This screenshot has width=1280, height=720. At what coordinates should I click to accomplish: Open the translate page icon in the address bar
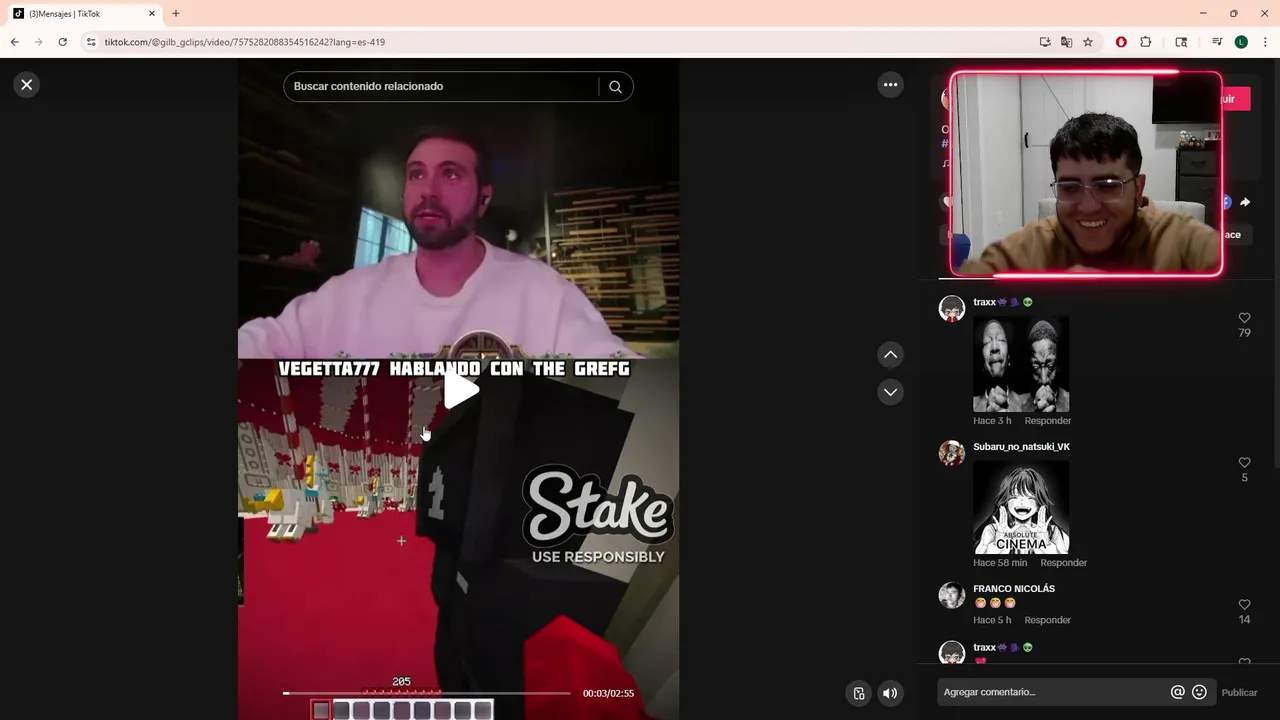pyautogui.click(x=1066, y=42)
